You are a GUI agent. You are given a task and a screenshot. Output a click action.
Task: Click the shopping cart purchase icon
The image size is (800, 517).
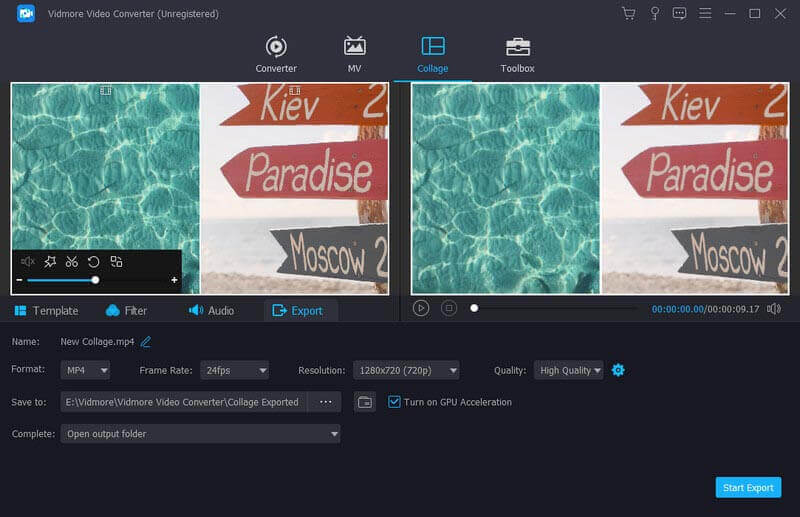pos(628,14)
